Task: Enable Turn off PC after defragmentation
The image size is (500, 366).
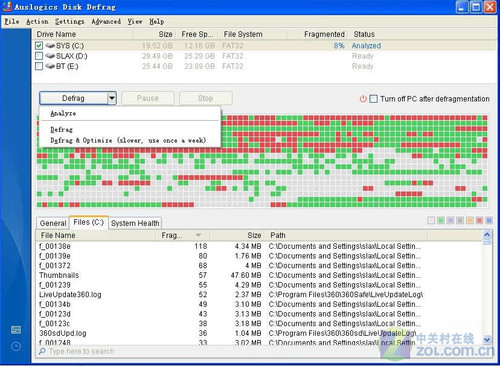Action: (x=374, y=99)
